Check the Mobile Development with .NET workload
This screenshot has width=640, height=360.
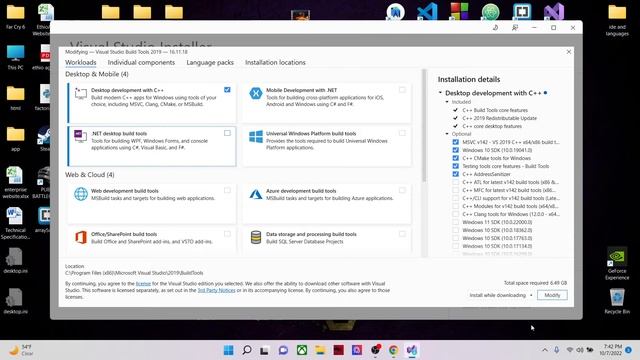tap(402, 90)
